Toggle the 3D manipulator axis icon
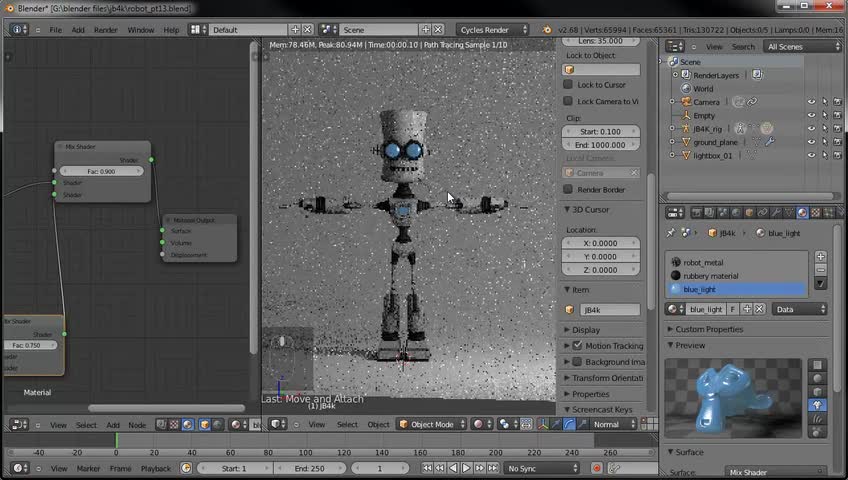The width and height of the screenshot is (848, 480). tap(543, 424)
